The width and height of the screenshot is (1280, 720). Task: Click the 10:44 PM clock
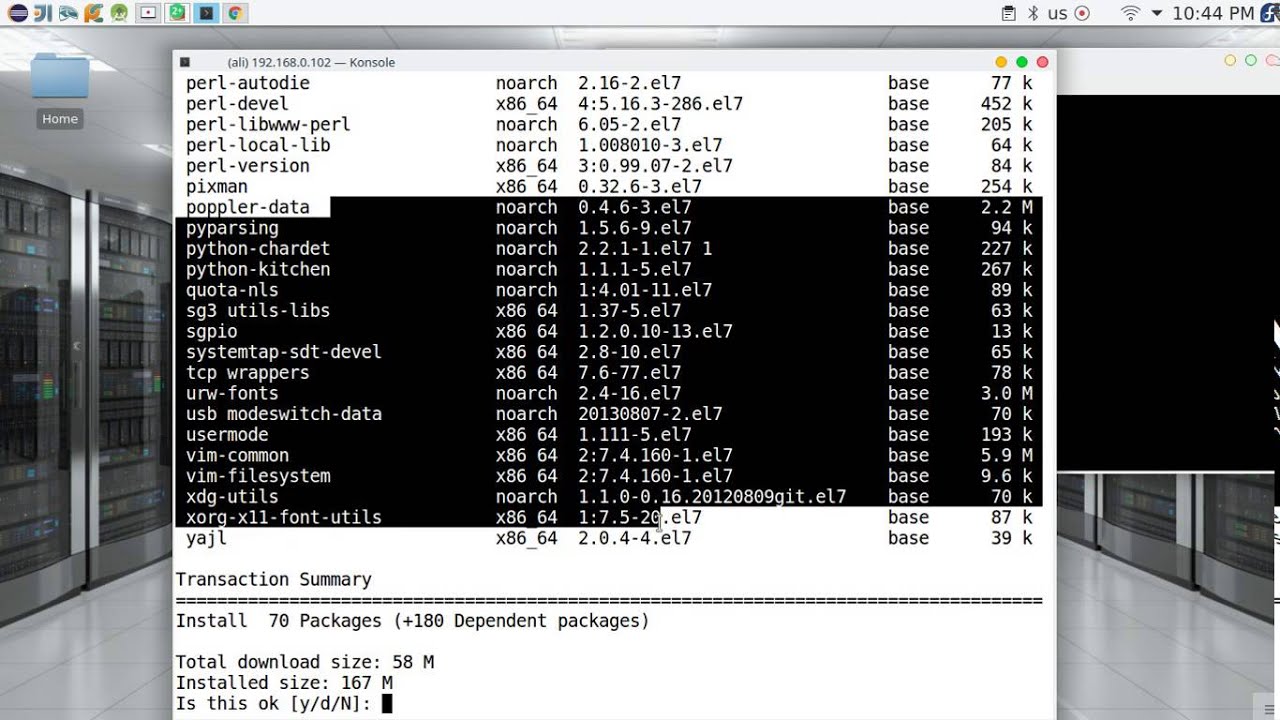(x=1212, y=13)
